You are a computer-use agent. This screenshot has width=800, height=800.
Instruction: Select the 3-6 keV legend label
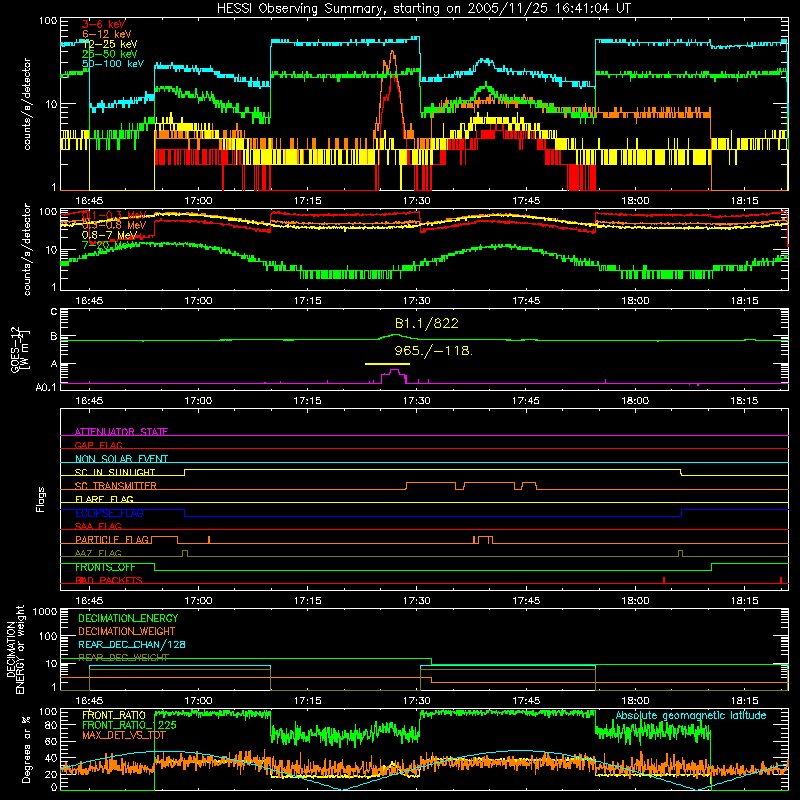(104, 24)
